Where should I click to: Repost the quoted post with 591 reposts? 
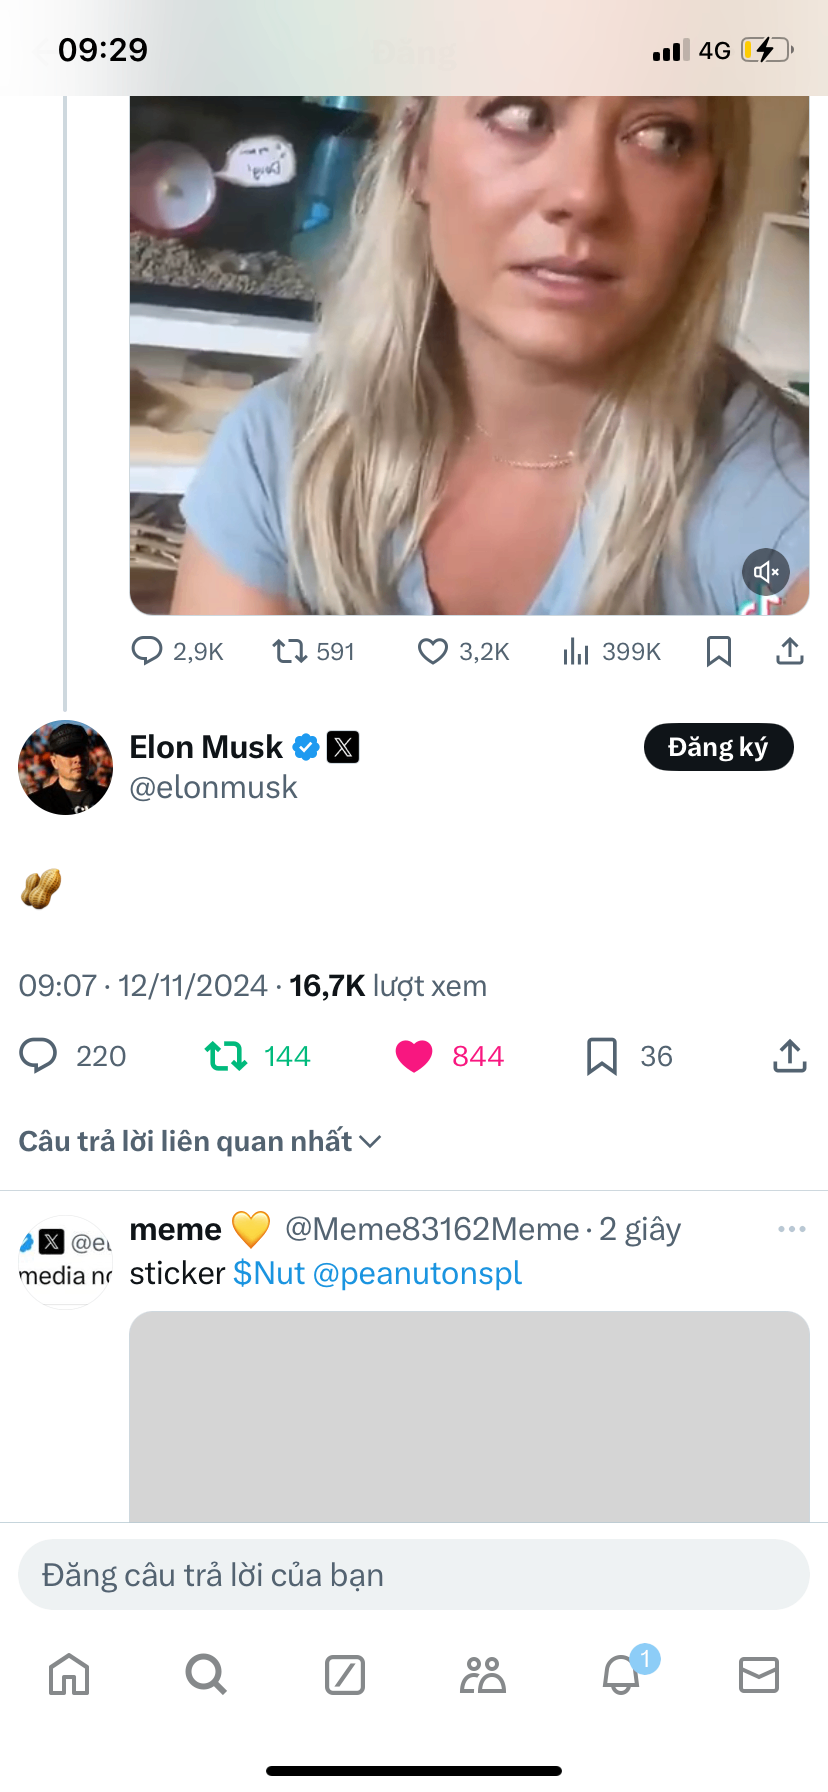pos(290,652)
